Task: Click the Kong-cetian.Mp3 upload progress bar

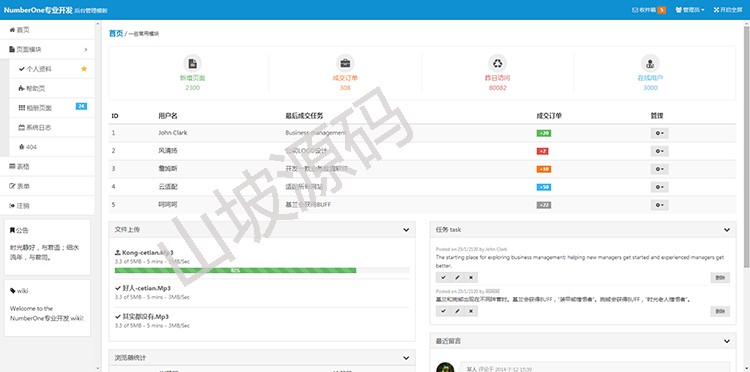Action: coord(262,271)
